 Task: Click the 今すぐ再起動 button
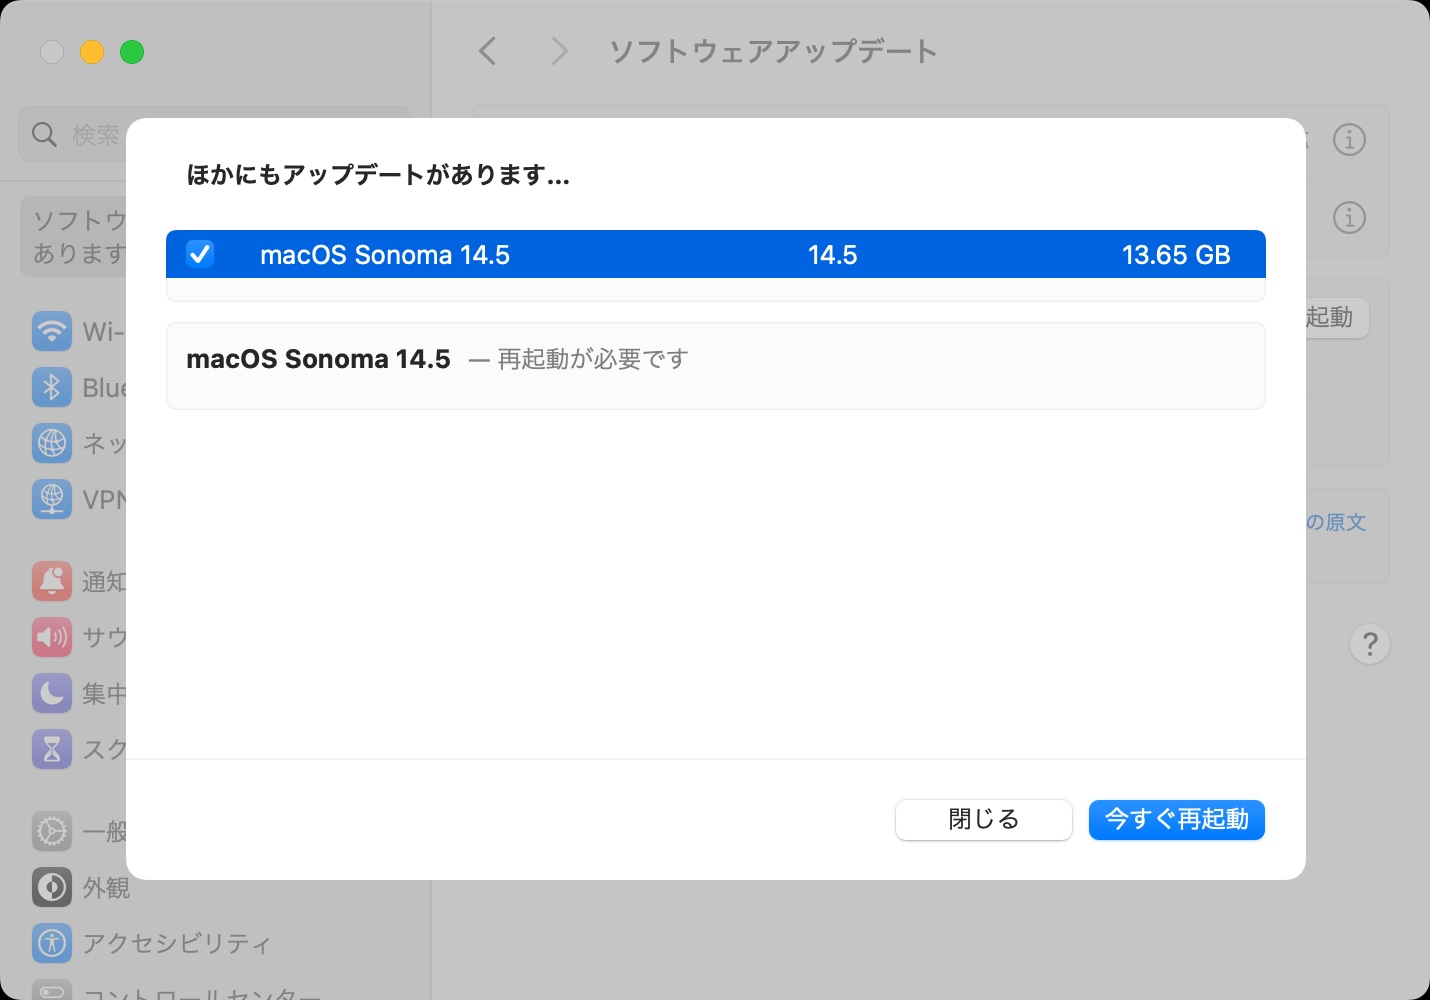tap(1177, 820)
